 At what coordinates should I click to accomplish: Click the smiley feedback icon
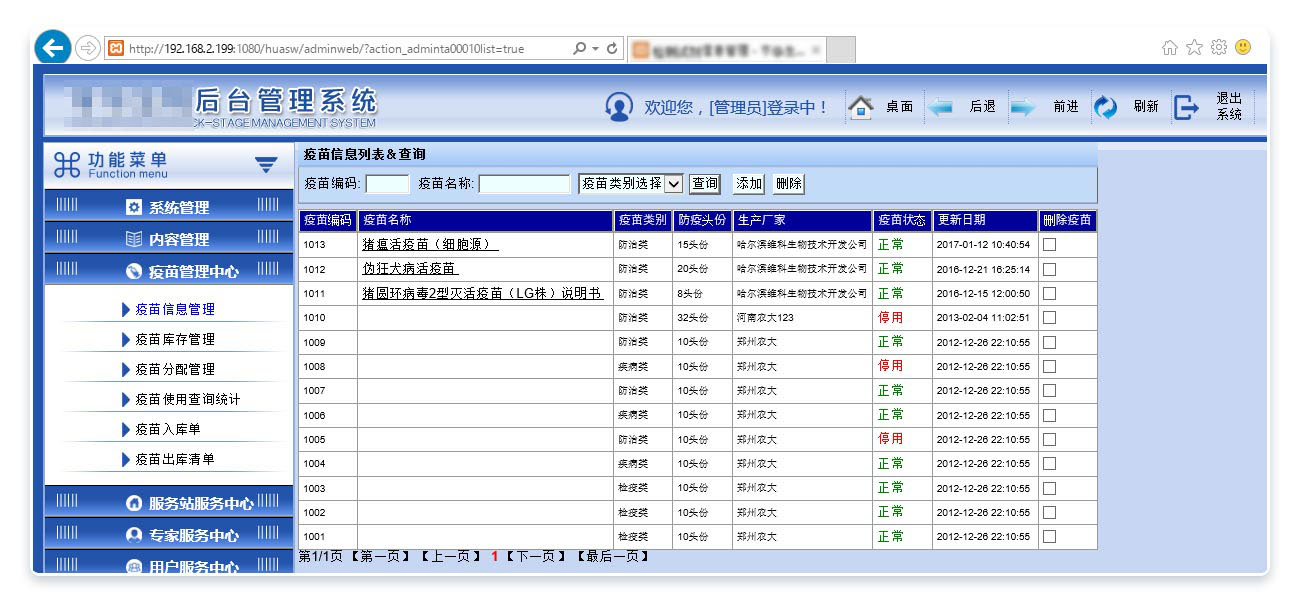1243,48
